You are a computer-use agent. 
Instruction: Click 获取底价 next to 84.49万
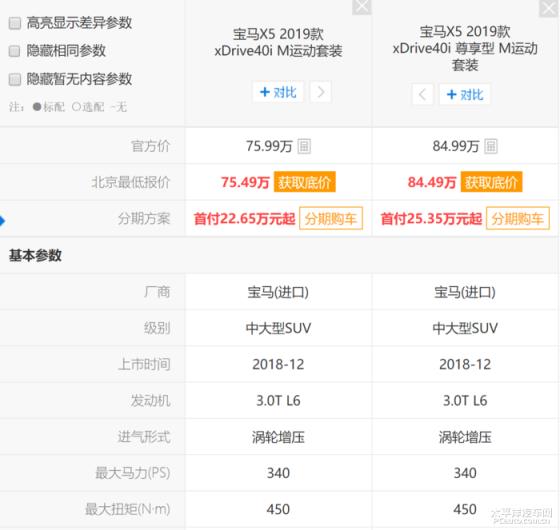coord(491,182)
